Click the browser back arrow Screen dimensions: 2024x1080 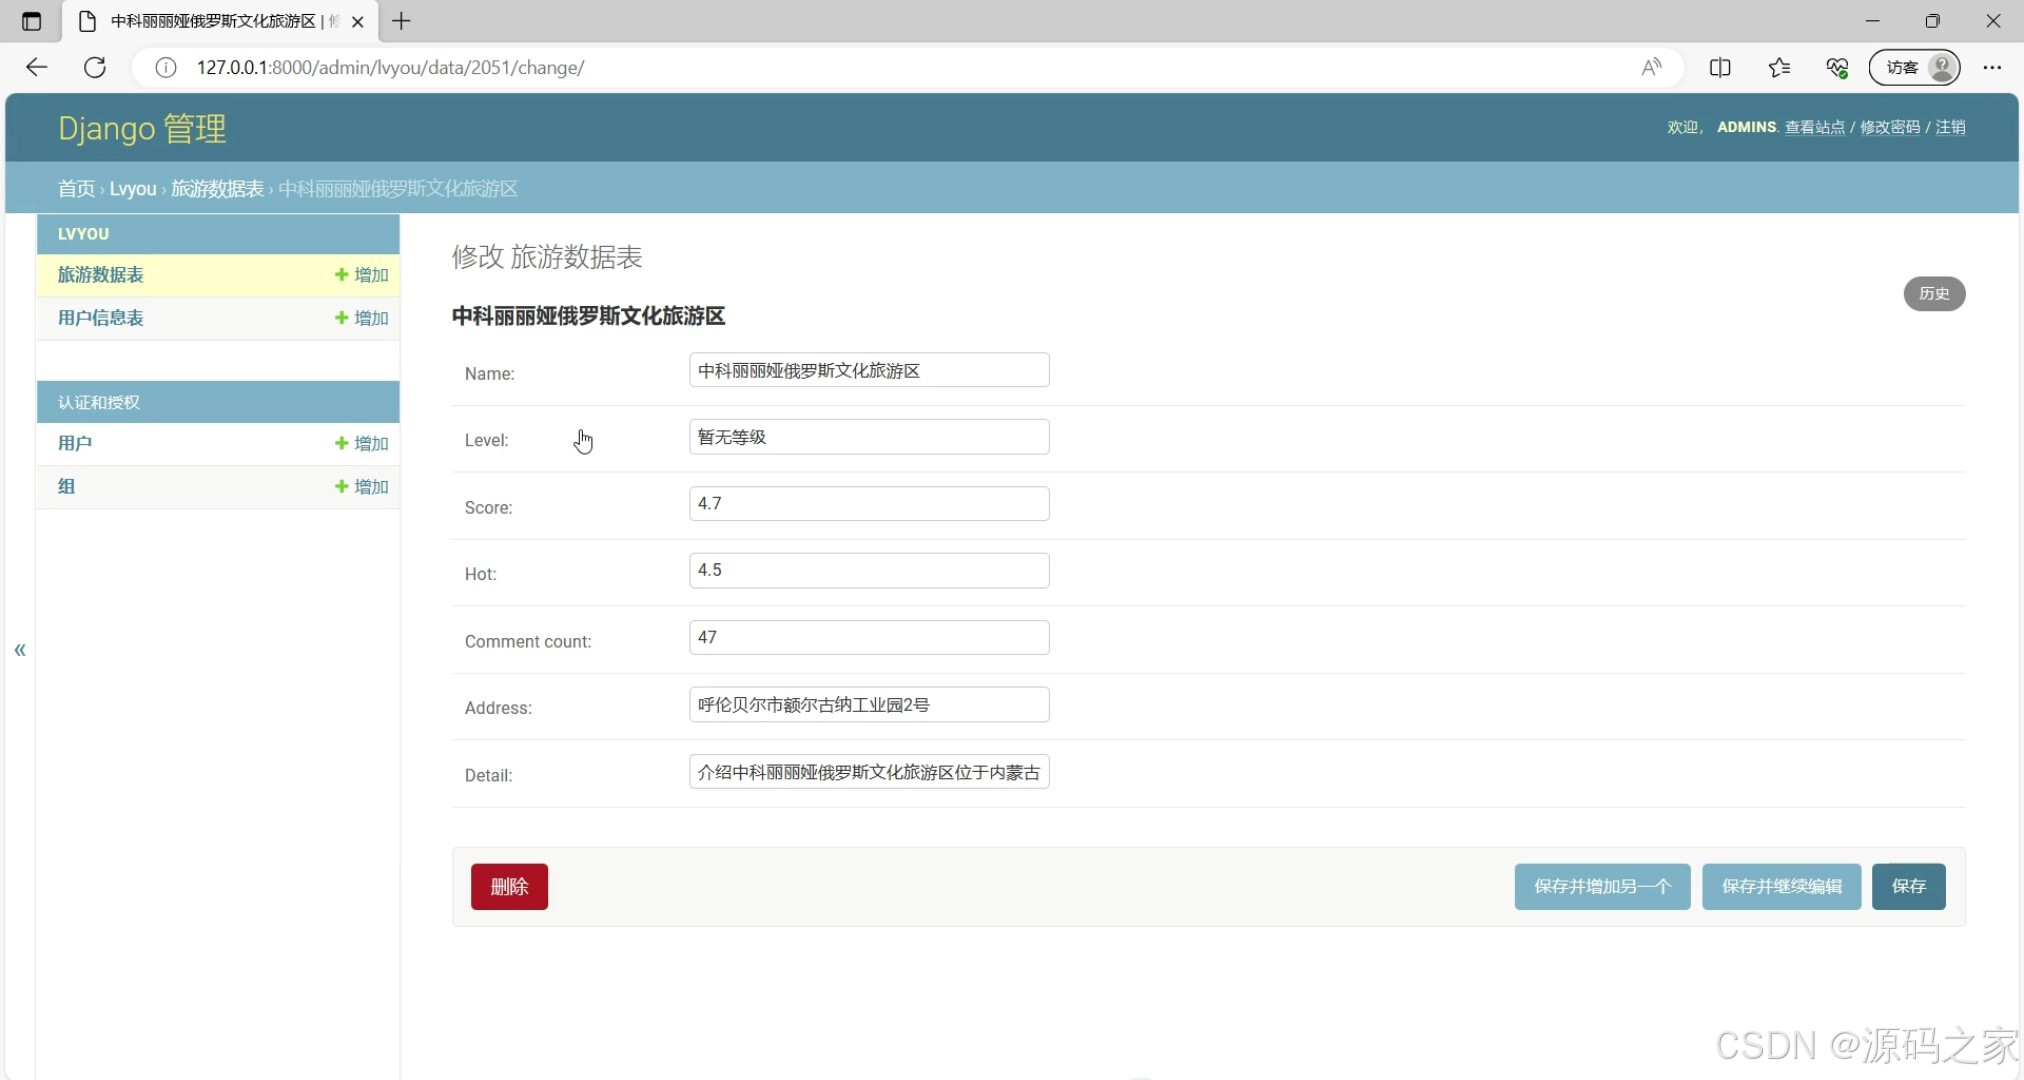pyautogui.click(x=37, y=67)
